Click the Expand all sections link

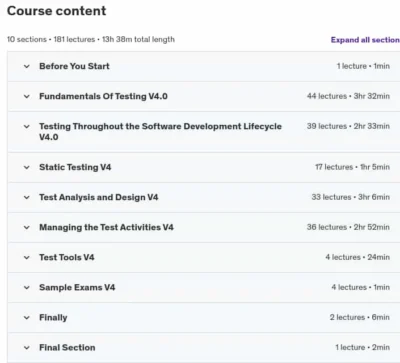[x=365, y=40]
